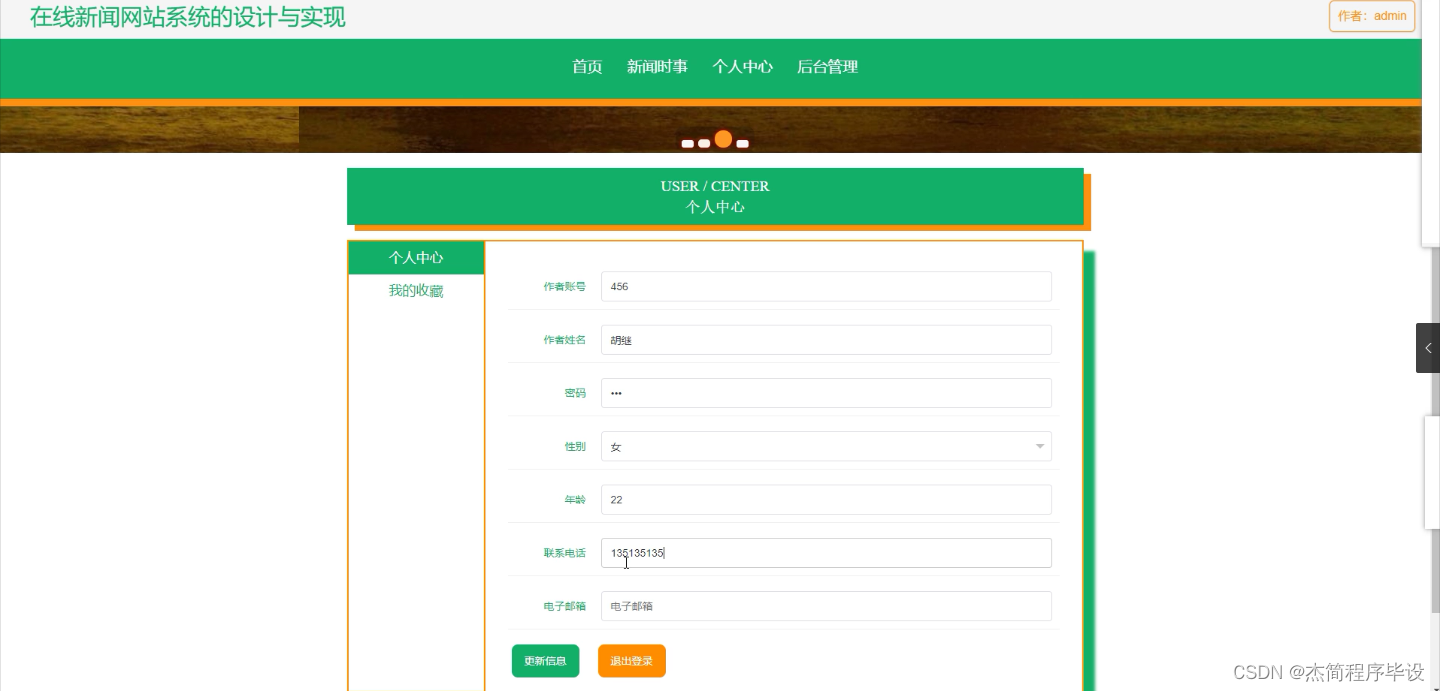
Task: Click the dropdown arrow next to 女
Action: pyautogui.click(x=1040, y=446)
